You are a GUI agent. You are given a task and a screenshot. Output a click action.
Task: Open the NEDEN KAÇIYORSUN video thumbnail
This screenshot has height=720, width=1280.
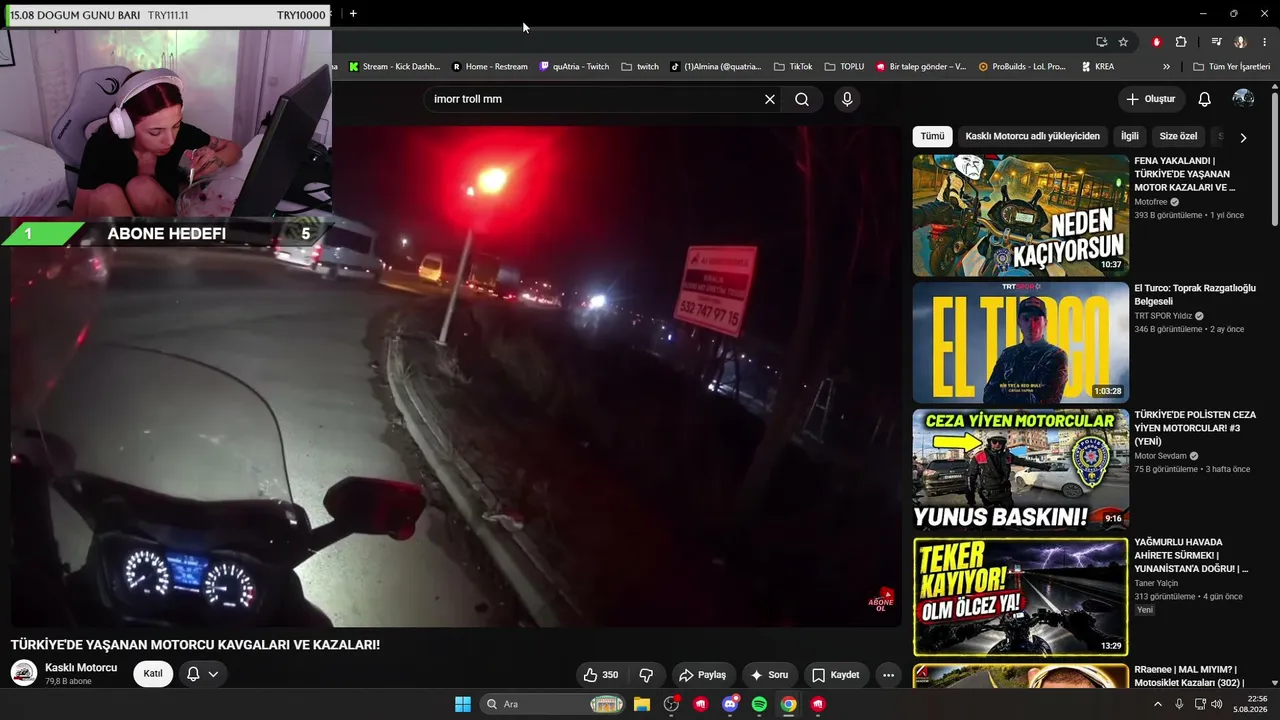pyautogui.click(x=1020, y=215)
